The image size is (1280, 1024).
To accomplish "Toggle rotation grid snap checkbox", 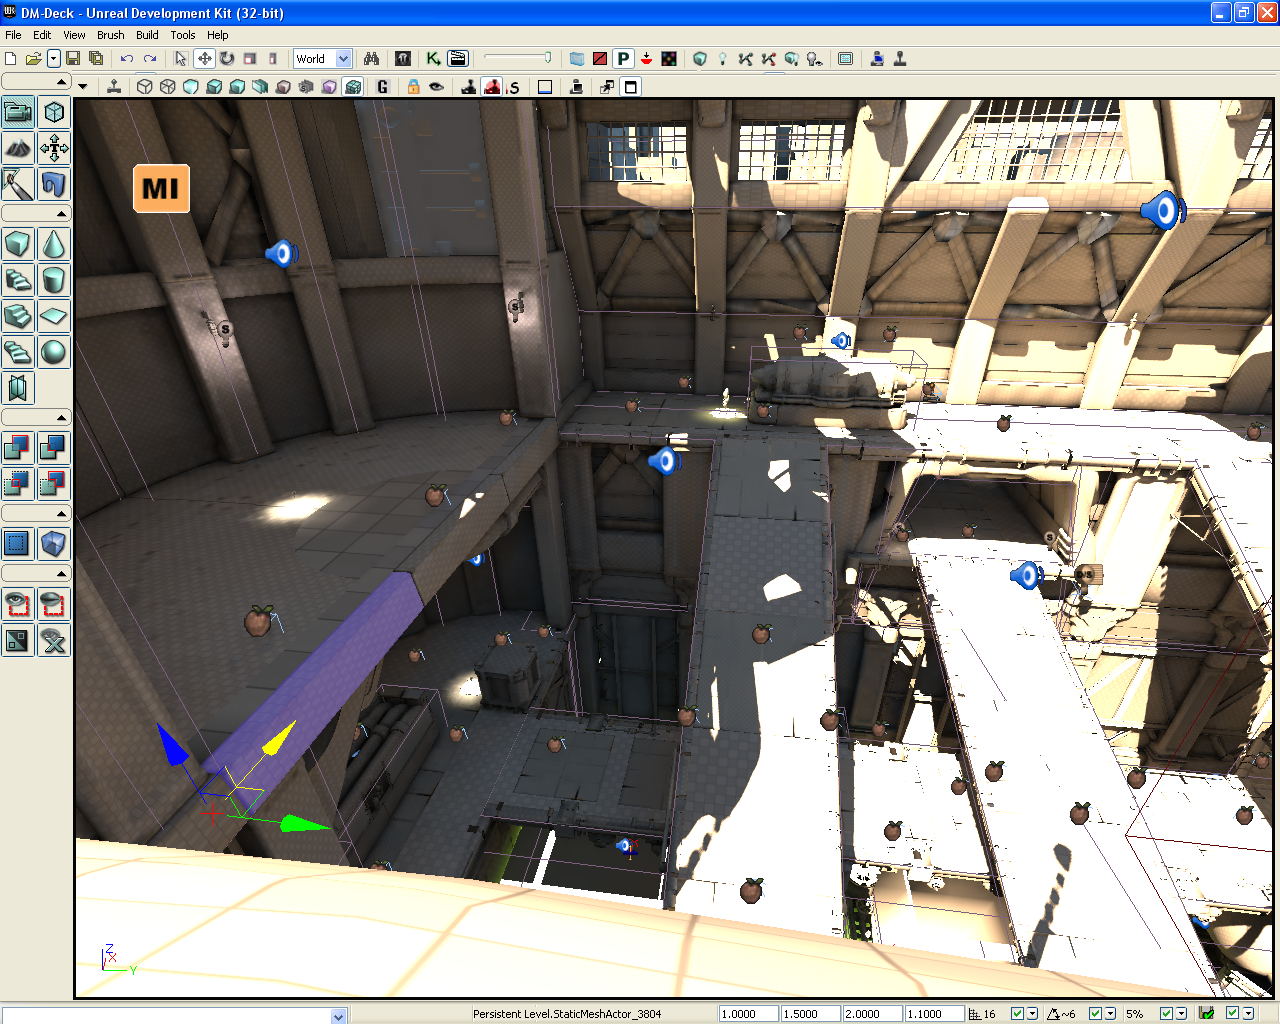I will coord(1095,1014).
